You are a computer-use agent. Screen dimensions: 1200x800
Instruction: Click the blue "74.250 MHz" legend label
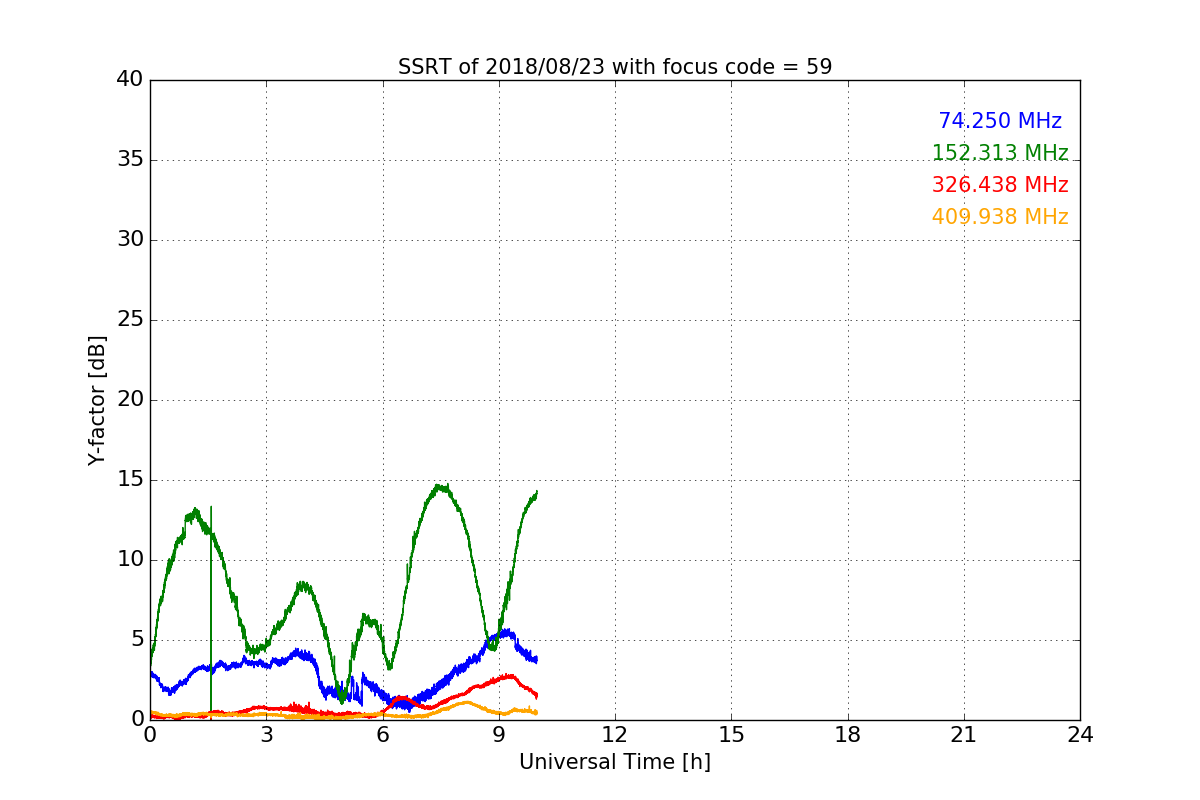pos(1000,121)
